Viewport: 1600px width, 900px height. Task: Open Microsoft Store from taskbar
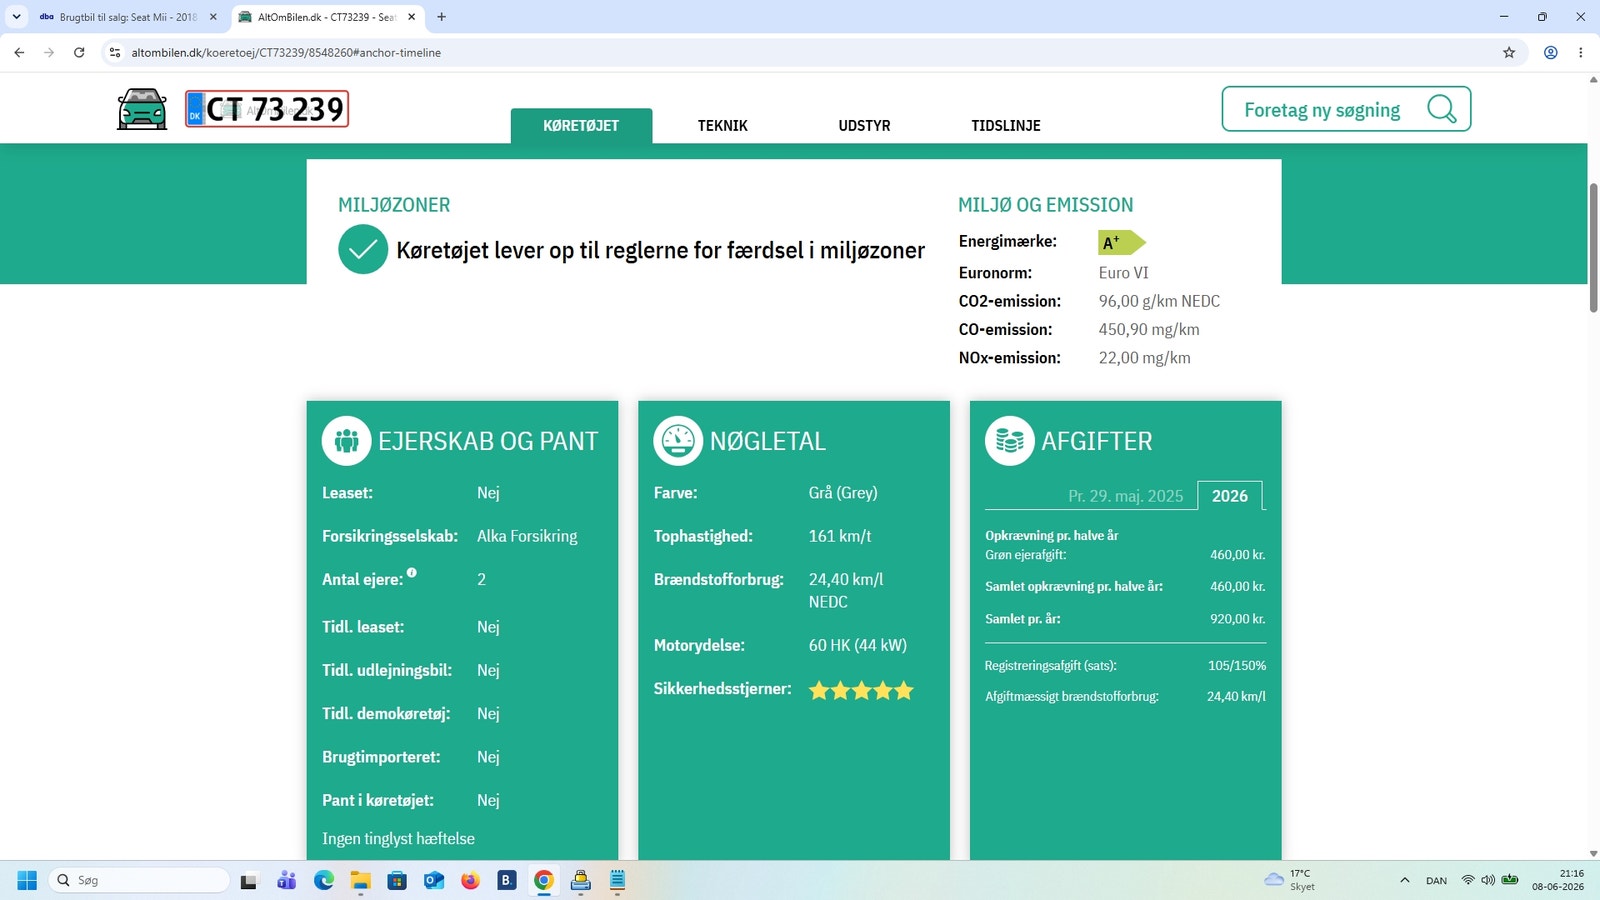[x=397, y=880]
